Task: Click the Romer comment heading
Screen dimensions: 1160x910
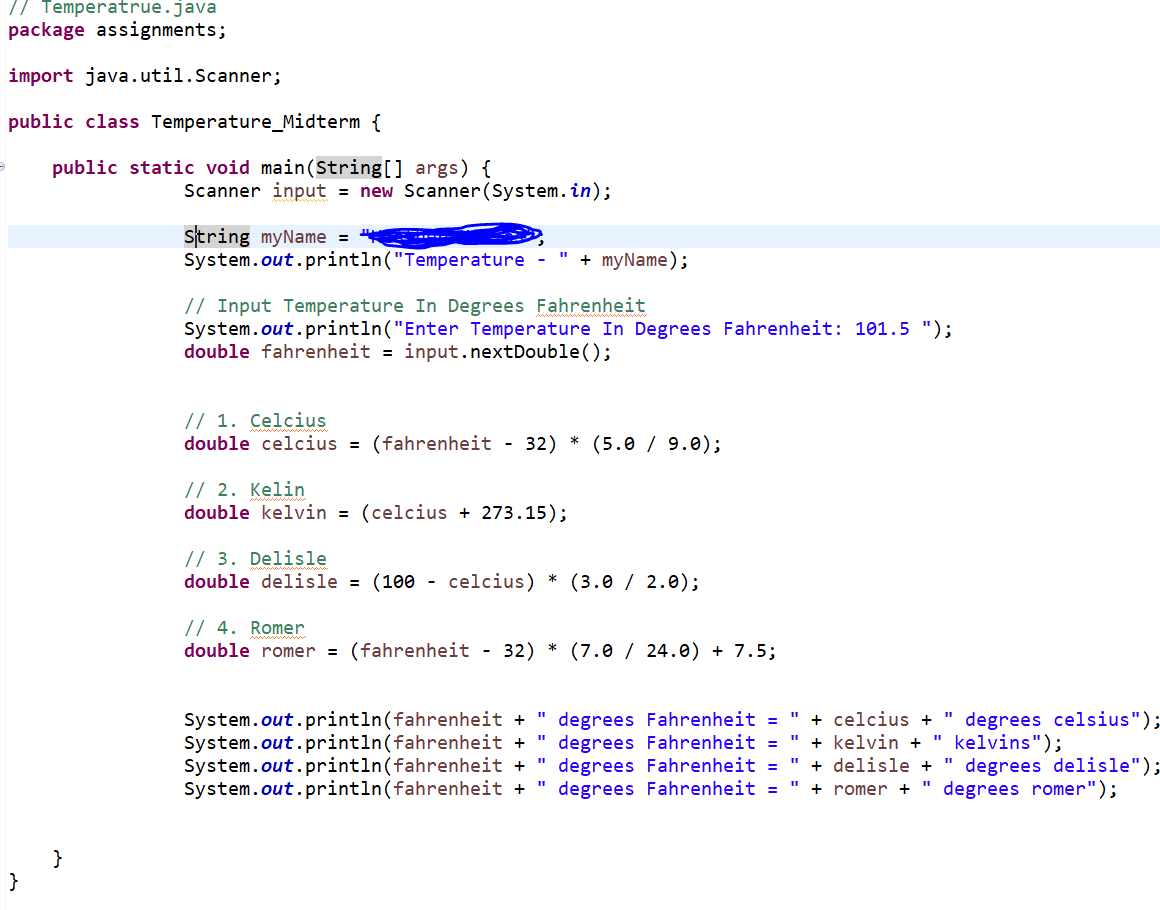Action: point(277,627)
